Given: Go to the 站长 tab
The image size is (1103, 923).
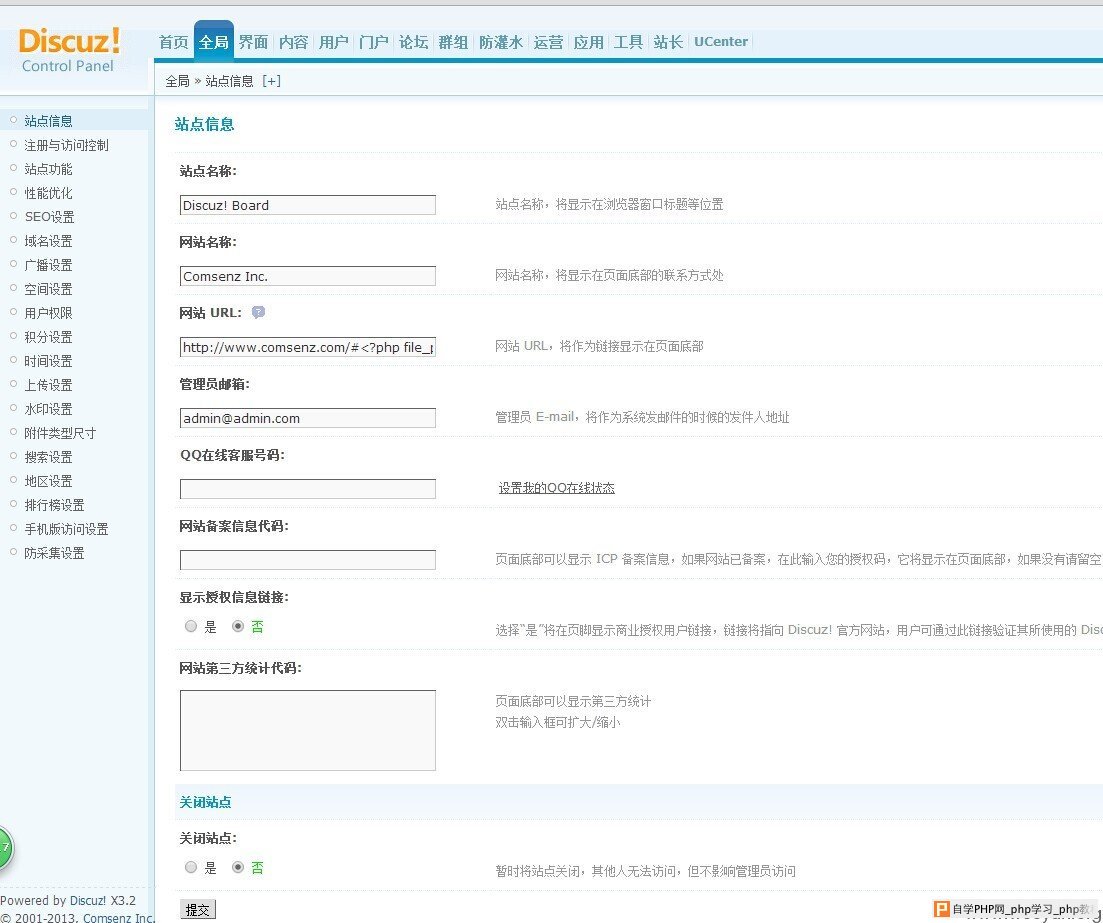Looking at the screenshot, I should click(x=668, y=42).
